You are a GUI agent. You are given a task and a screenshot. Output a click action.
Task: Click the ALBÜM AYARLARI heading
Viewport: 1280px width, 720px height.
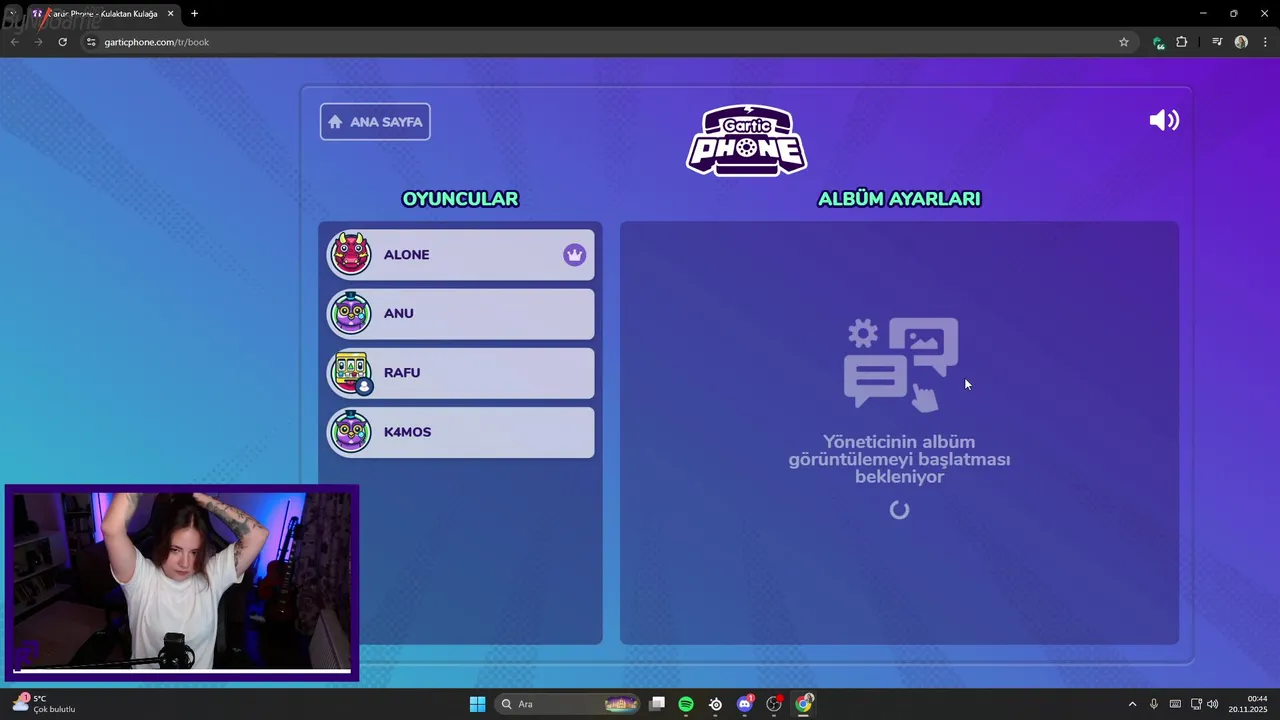[x=899, y=199]
